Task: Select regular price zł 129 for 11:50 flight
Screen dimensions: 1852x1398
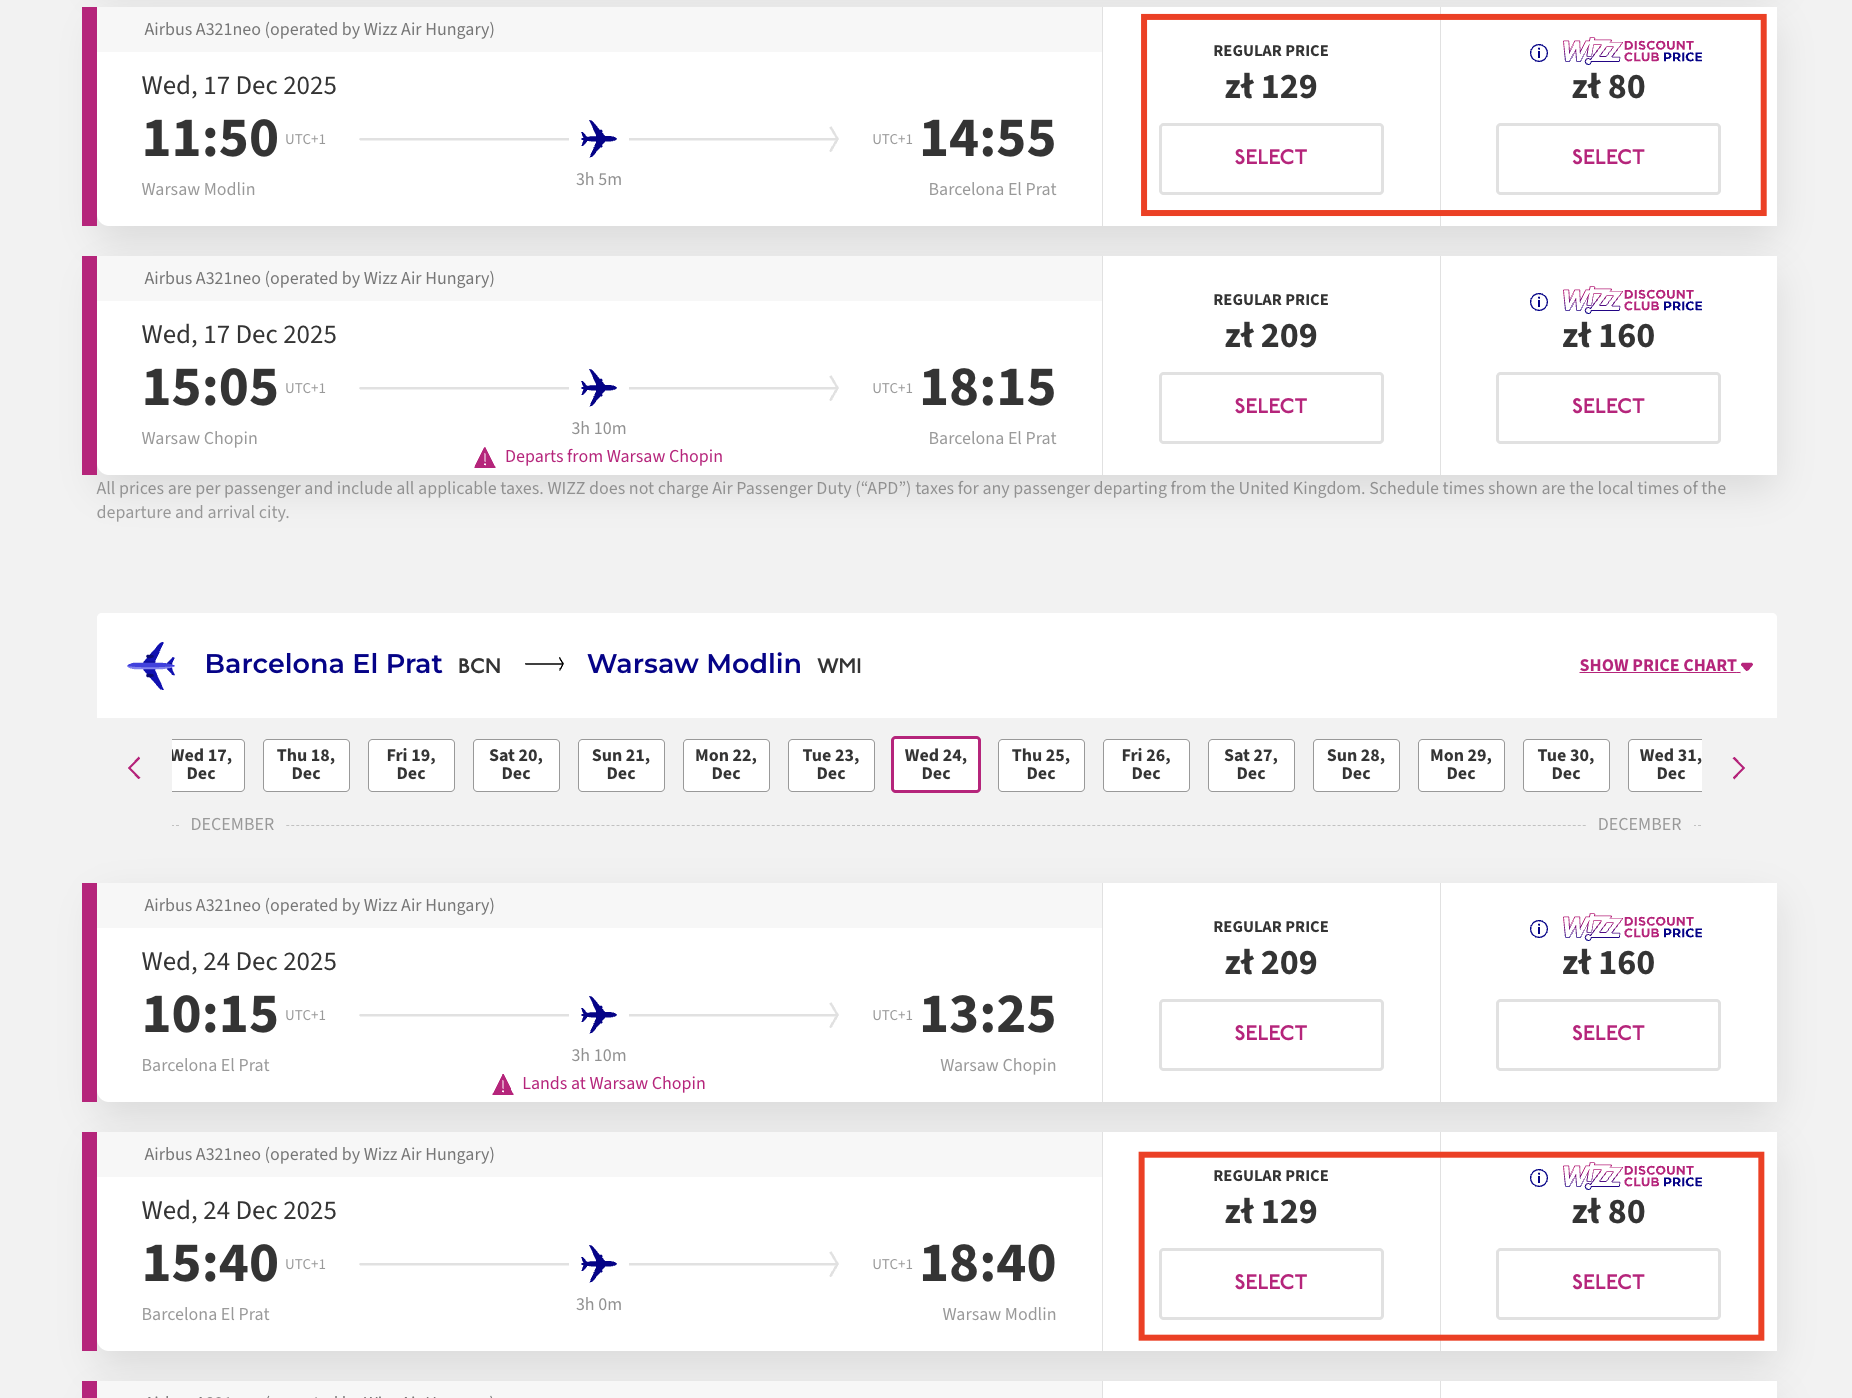Action: [1271, 158]
